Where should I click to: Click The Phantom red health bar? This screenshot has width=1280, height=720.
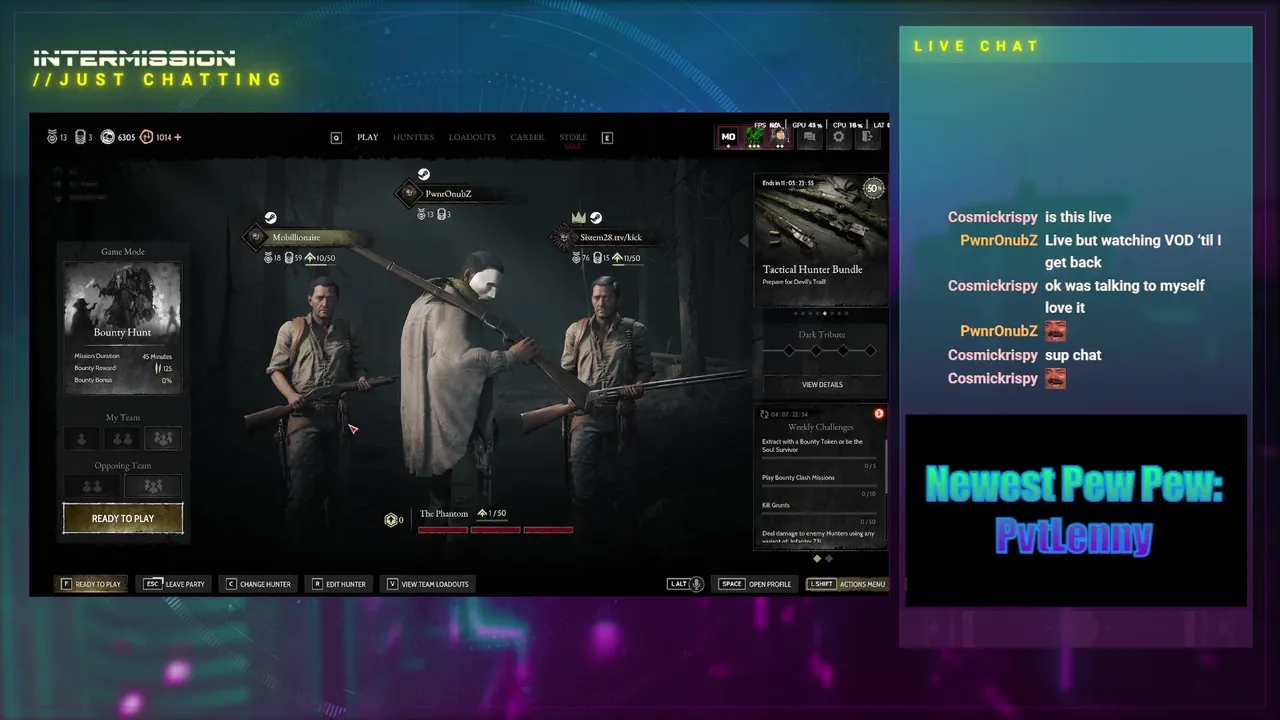(495, 530)
